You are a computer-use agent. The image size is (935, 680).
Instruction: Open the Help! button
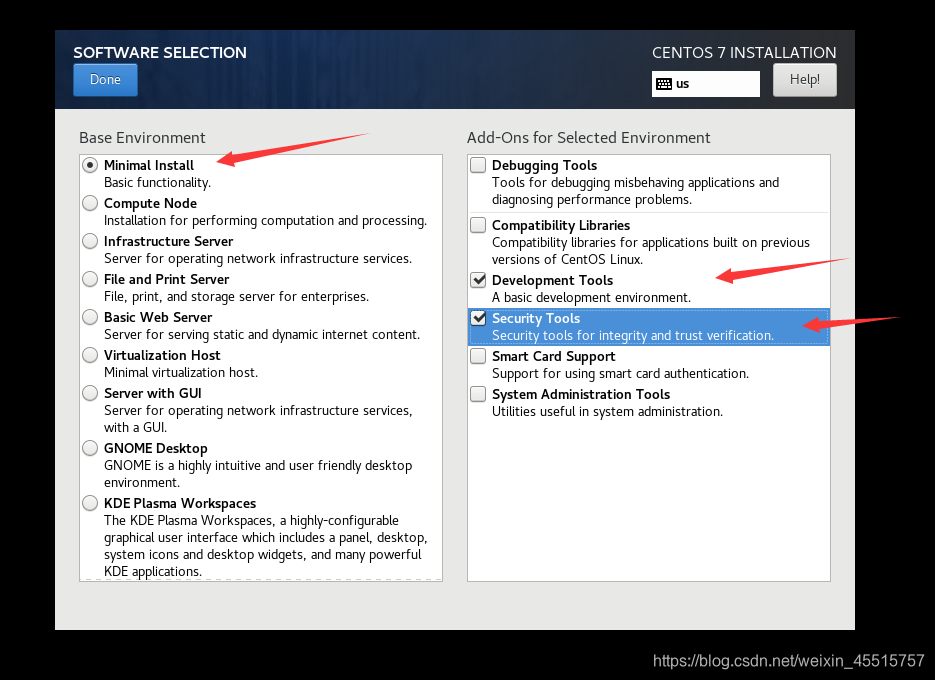click(x=804, y=80)
